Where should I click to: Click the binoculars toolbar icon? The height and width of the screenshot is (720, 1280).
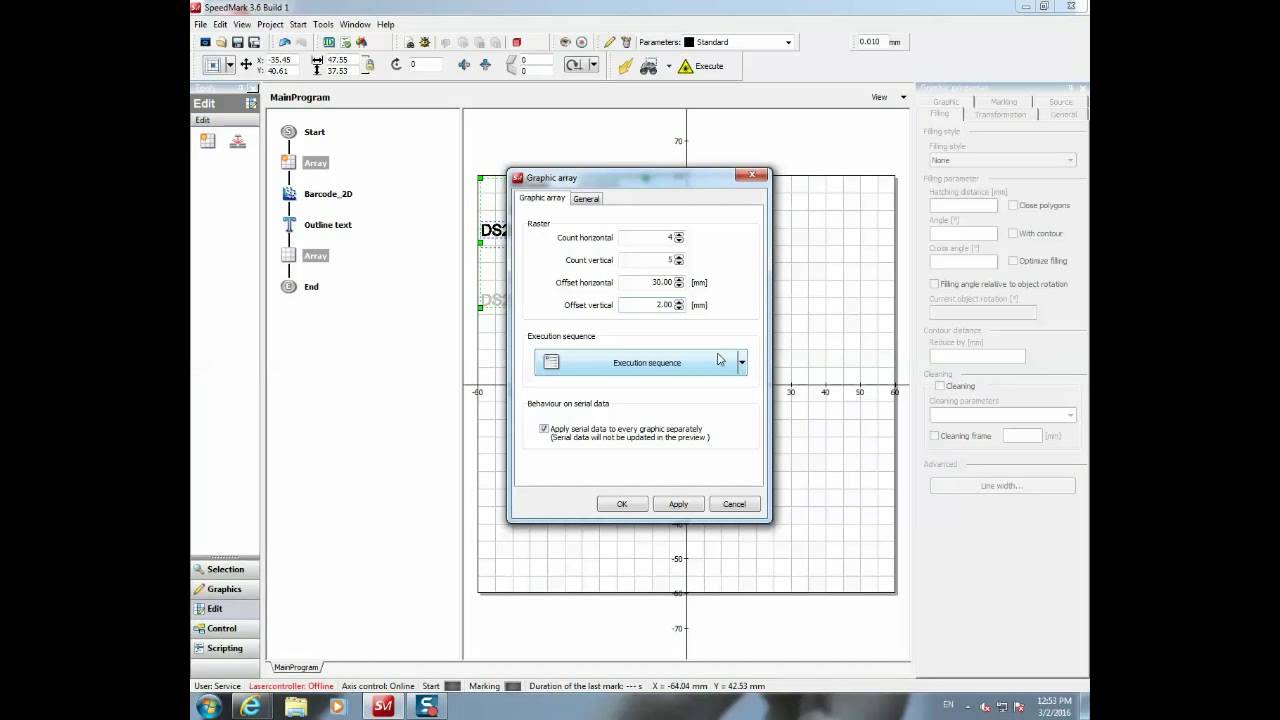pyautogui.click(x=649, y=66)
